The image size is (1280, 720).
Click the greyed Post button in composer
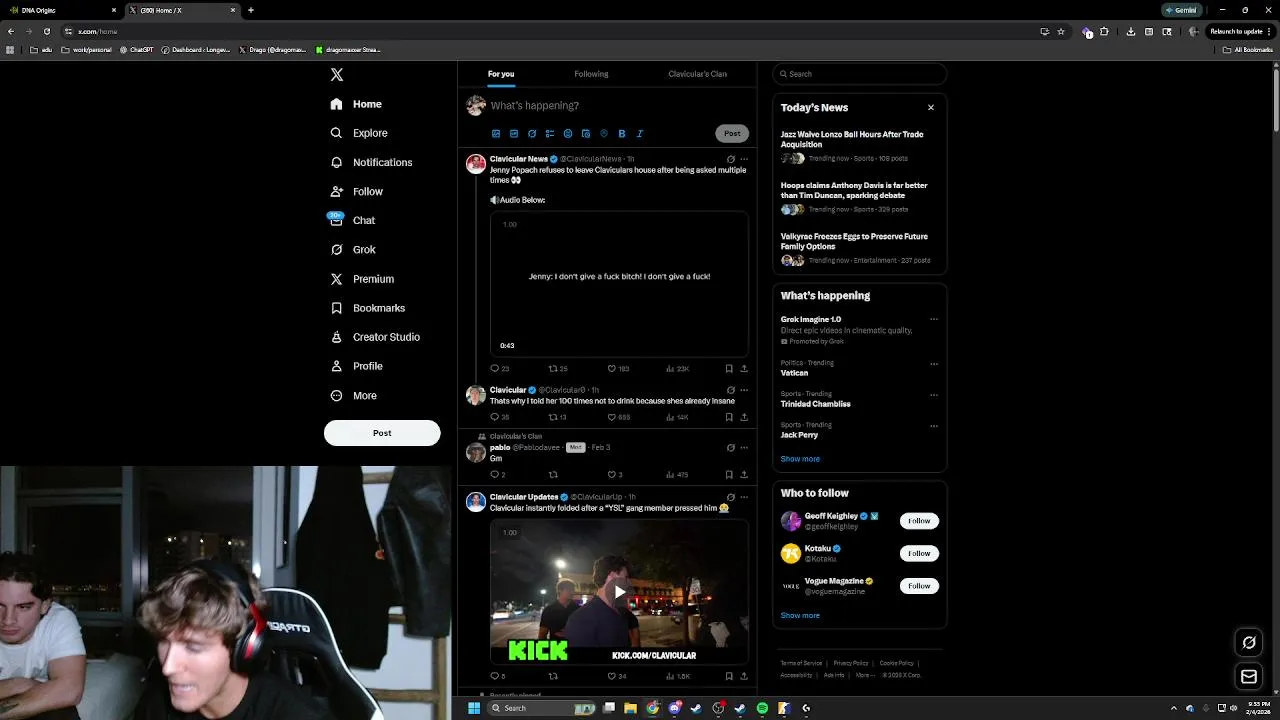(x=732, y=133)
